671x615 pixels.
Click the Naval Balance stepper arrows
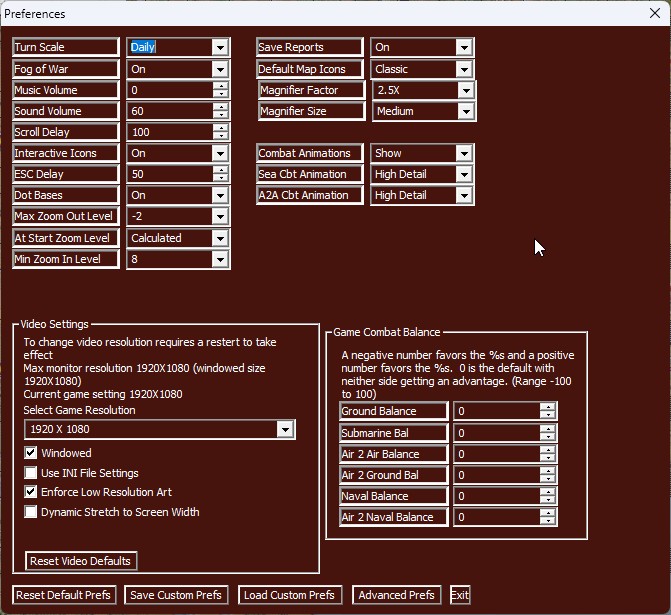click(x=547, y=496)
